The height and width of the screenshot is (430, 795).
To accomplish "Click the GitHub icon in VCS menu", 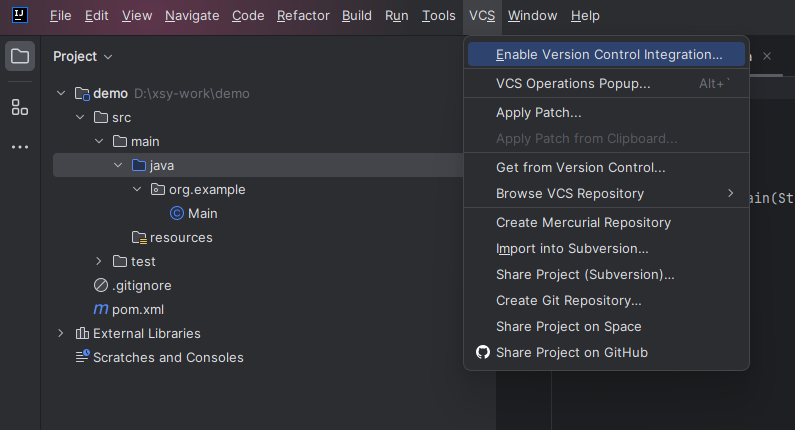I will (483, 352).
